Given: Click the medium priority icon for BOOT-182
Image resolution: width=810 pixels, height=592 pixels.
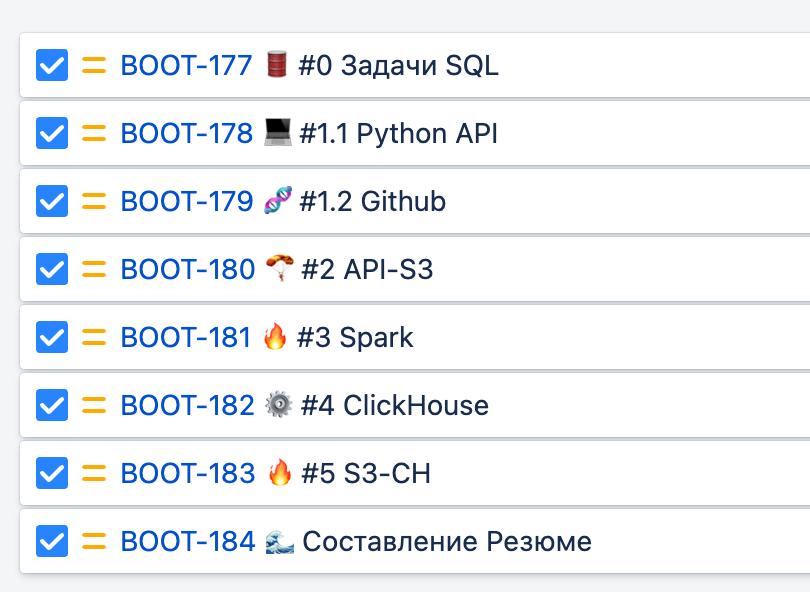Looking at the screenshot, I should tap(94, 405).
